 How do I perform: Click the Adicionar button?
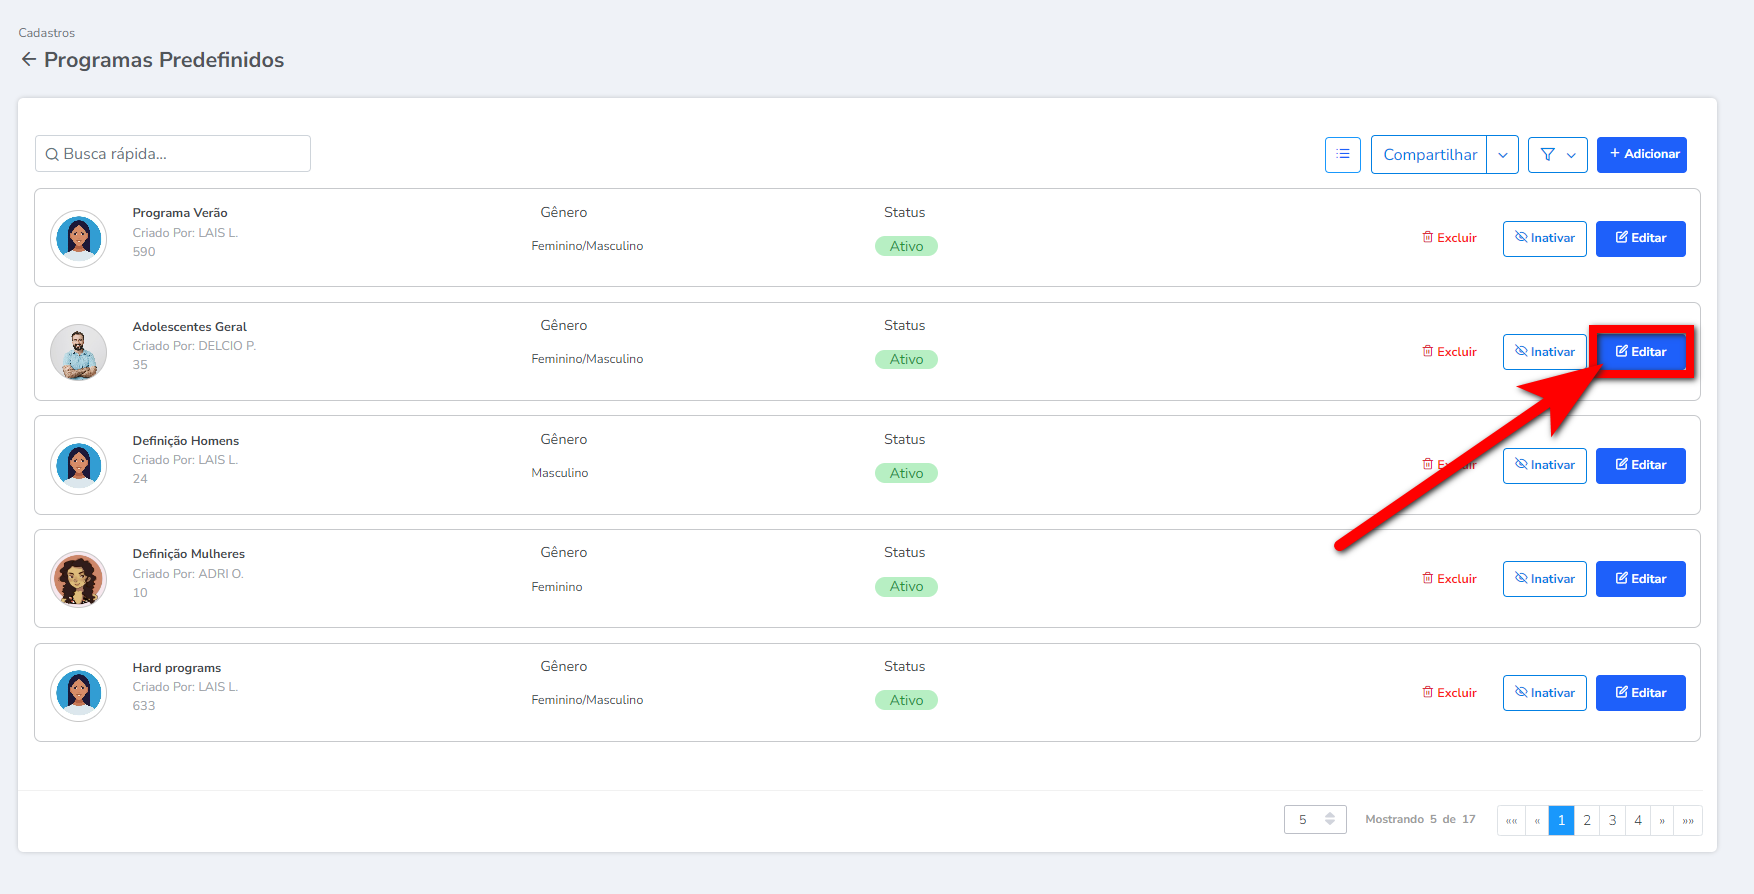pos(1641,155)
